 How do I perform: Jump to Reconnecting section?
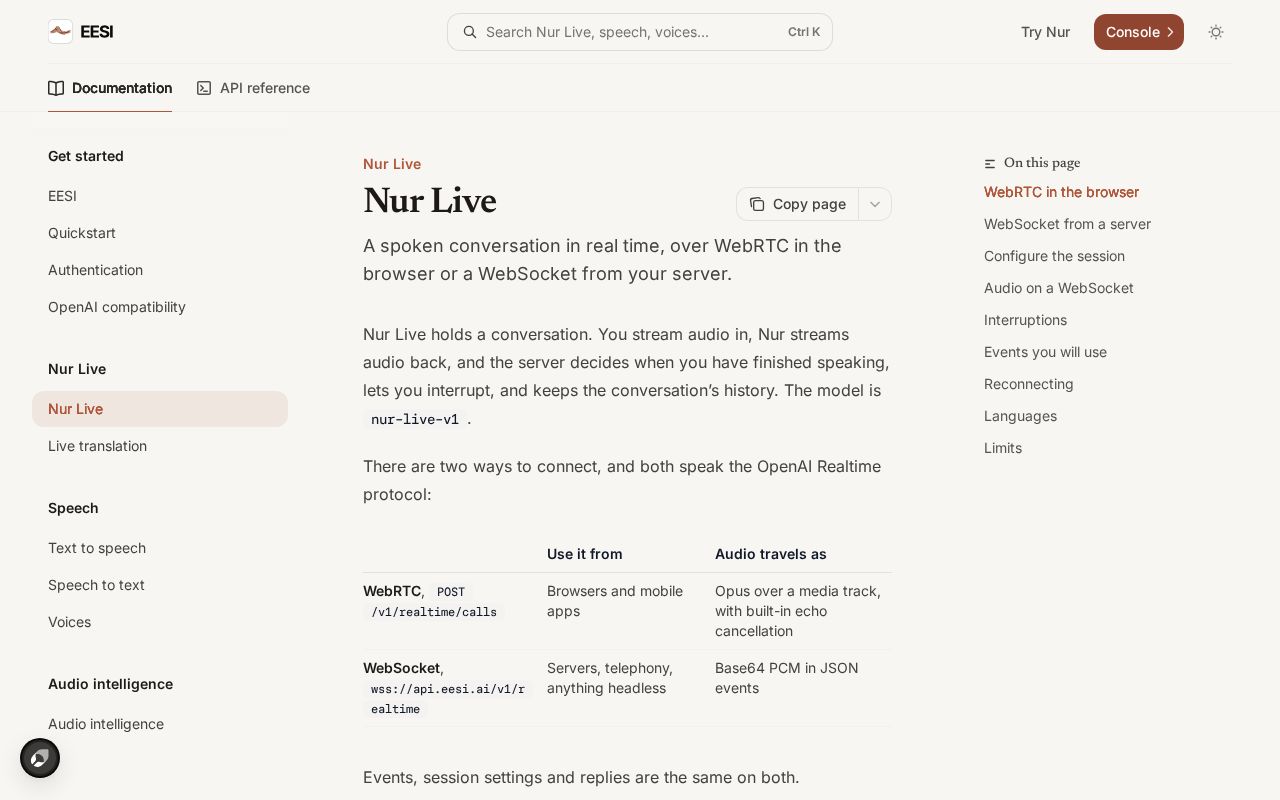tap(1028, 384)
